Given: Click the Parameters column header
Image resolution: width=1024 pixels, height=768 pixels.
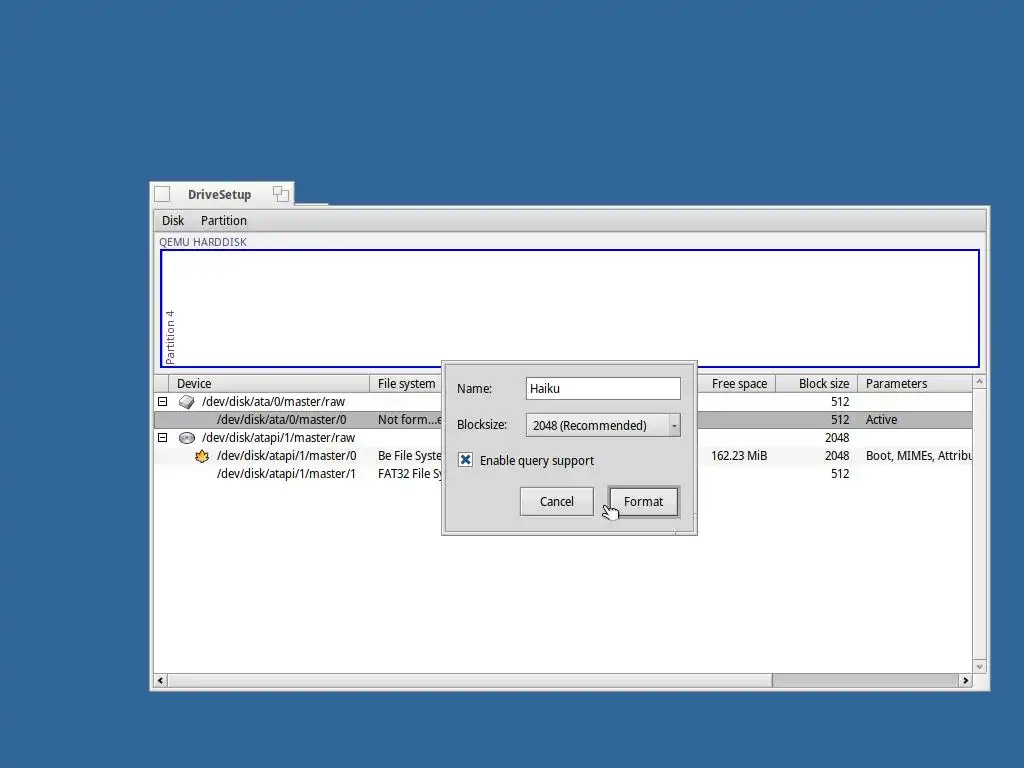Looking at the screenshot, I should [x=914, y=383].
